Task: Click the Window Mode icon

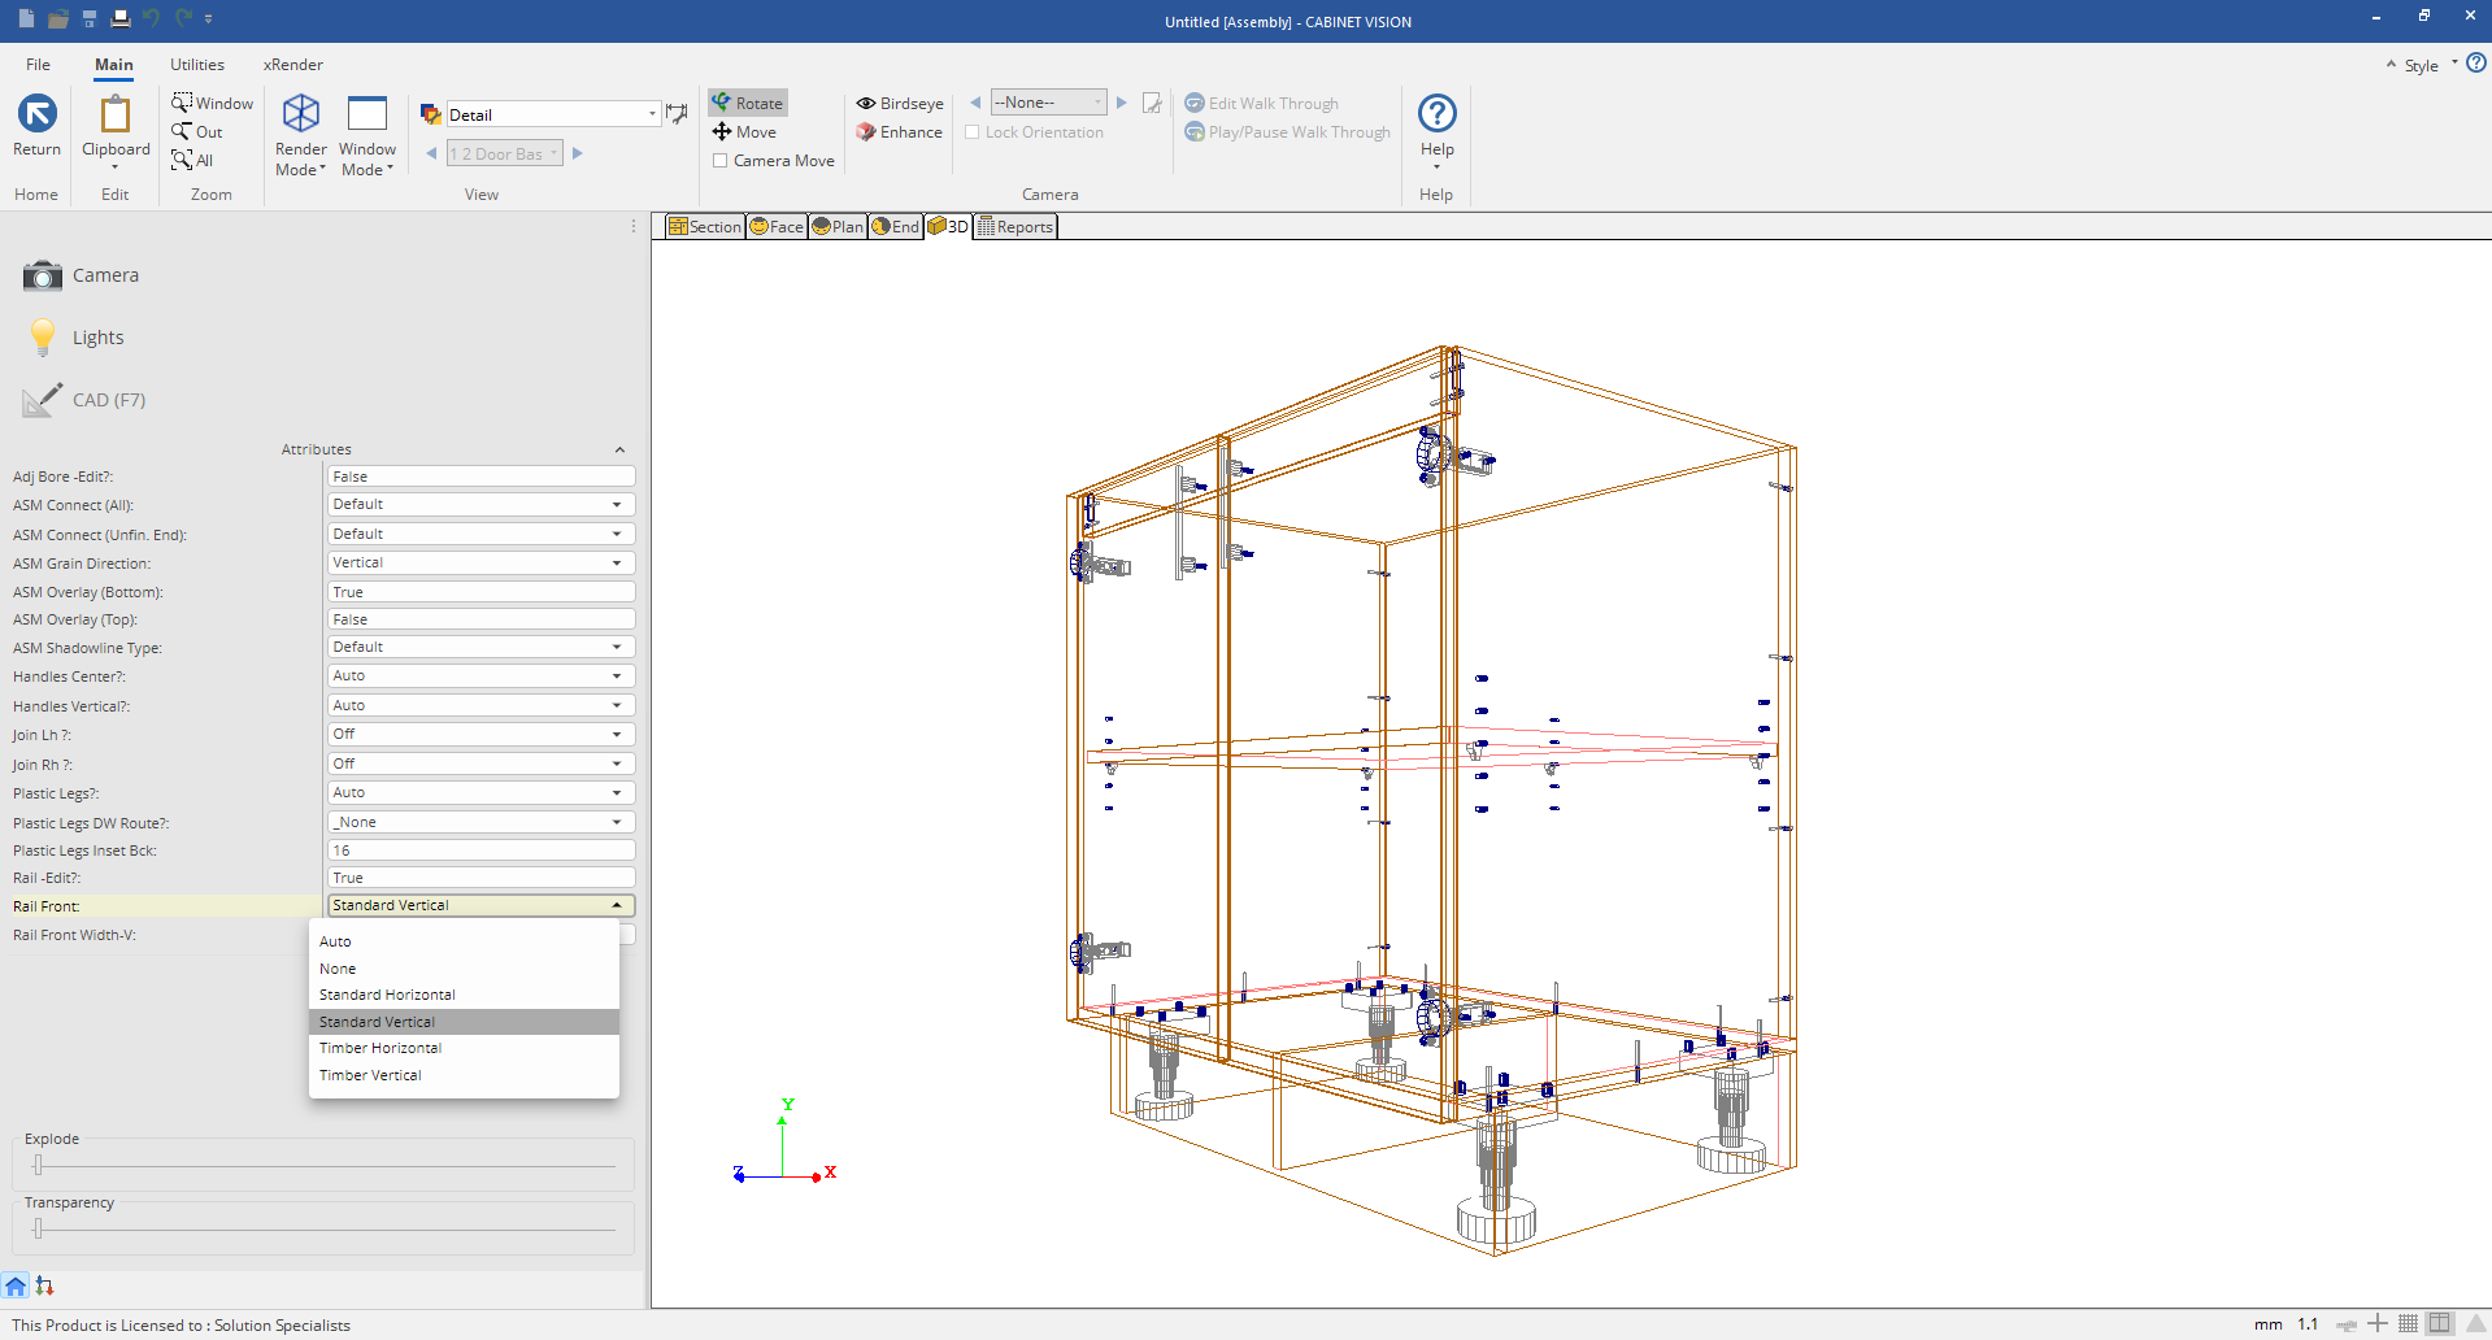Action: click(366, 114)
